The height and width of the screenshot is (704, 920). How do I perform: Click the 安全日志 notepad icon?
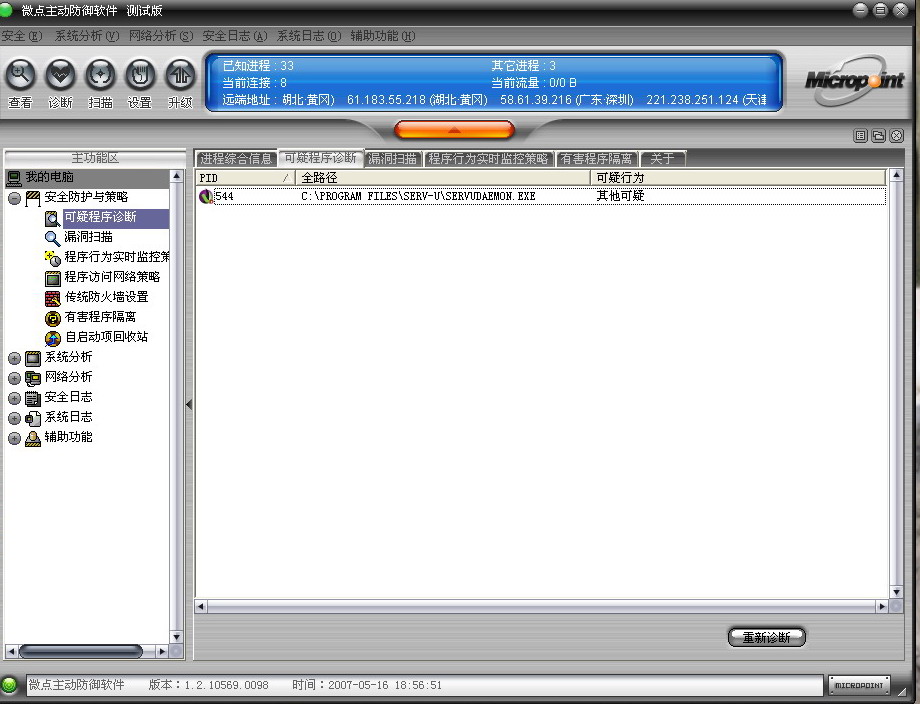(33, 398)
